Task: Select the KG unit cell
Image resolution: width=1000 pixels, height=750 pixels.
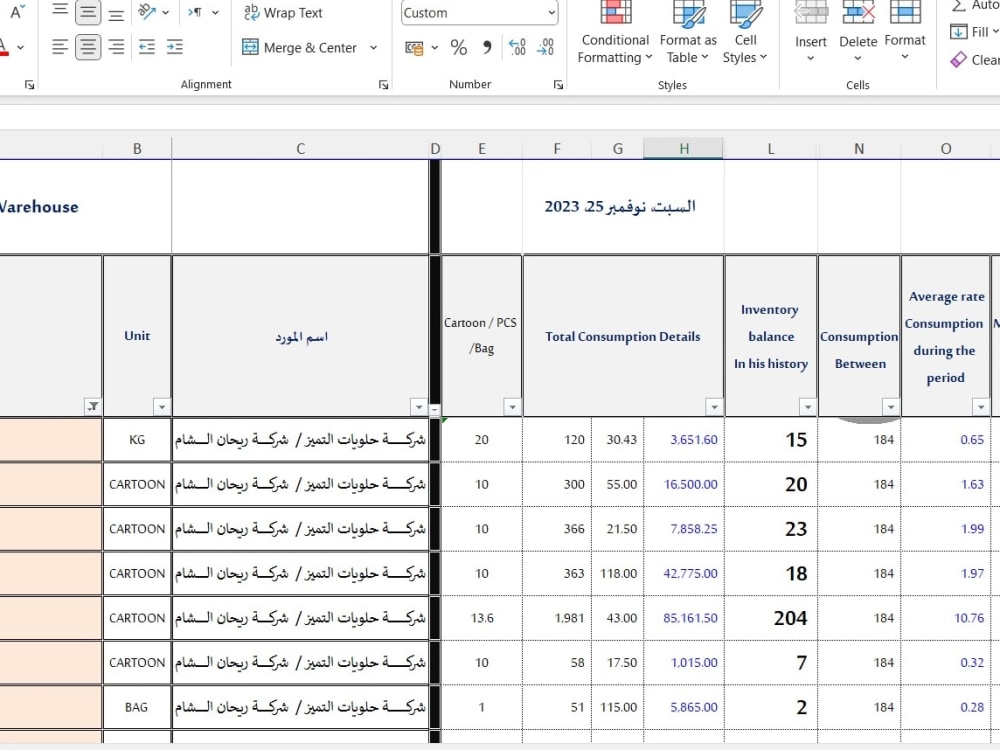Action: point(137,439)
